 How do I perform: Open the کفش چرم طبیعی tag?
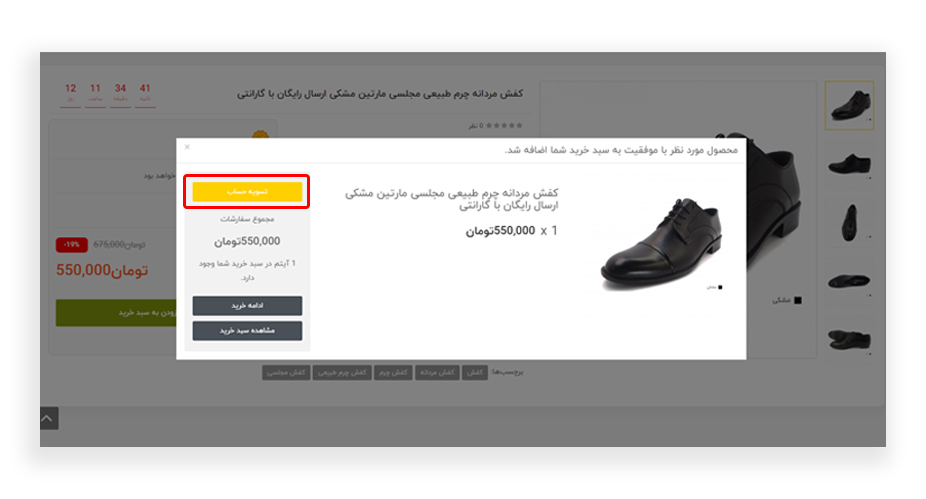click(x=342, y=372)
